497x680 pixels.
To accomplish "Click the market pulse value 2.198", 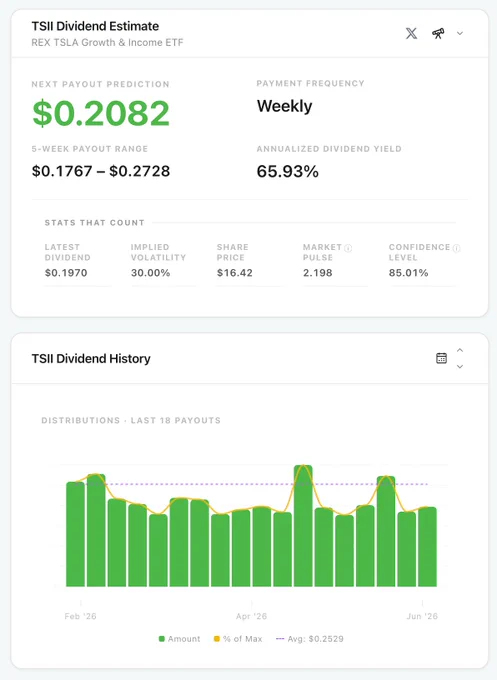I will click(317, 273).
